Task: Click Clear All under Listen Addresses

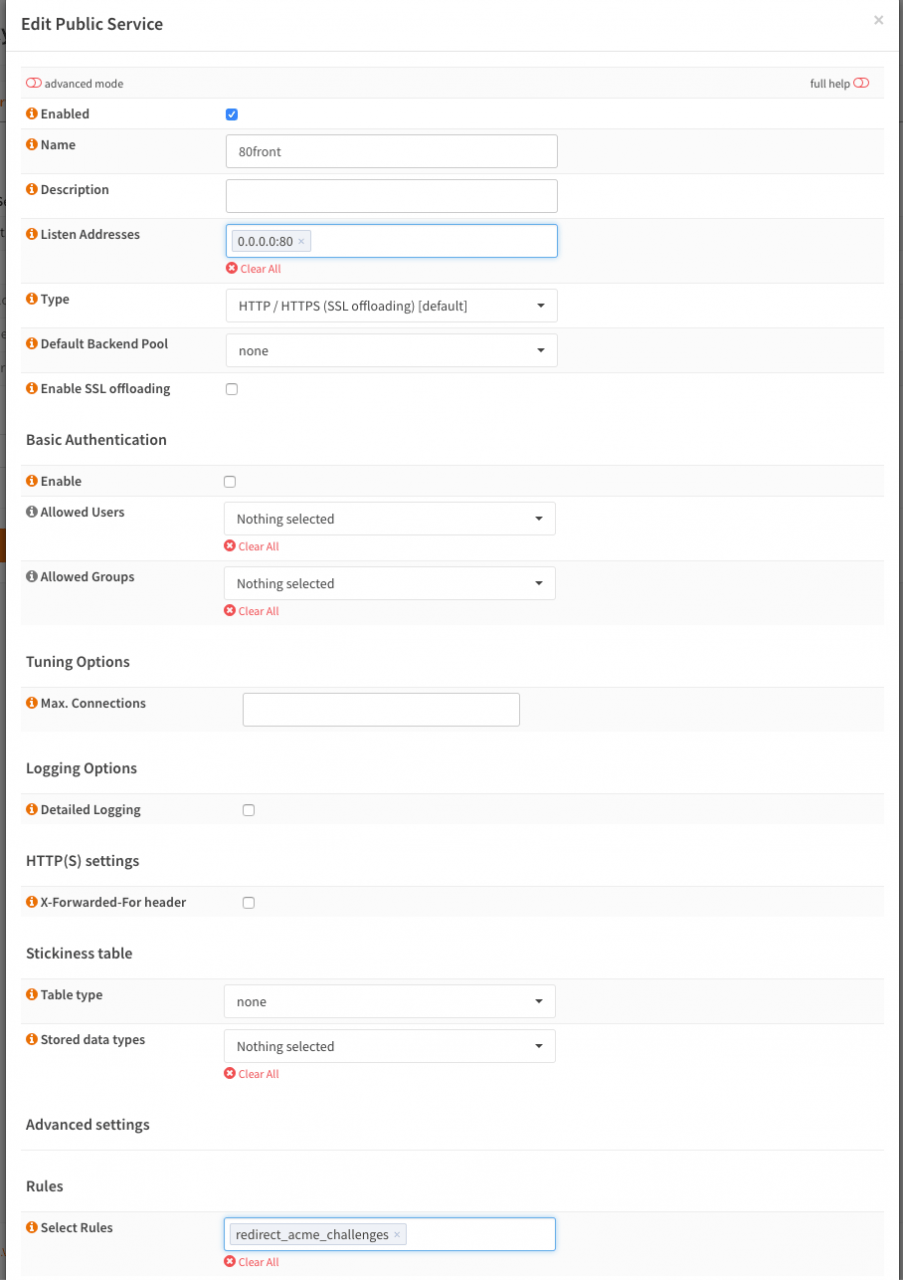Action: pos(254,269)
